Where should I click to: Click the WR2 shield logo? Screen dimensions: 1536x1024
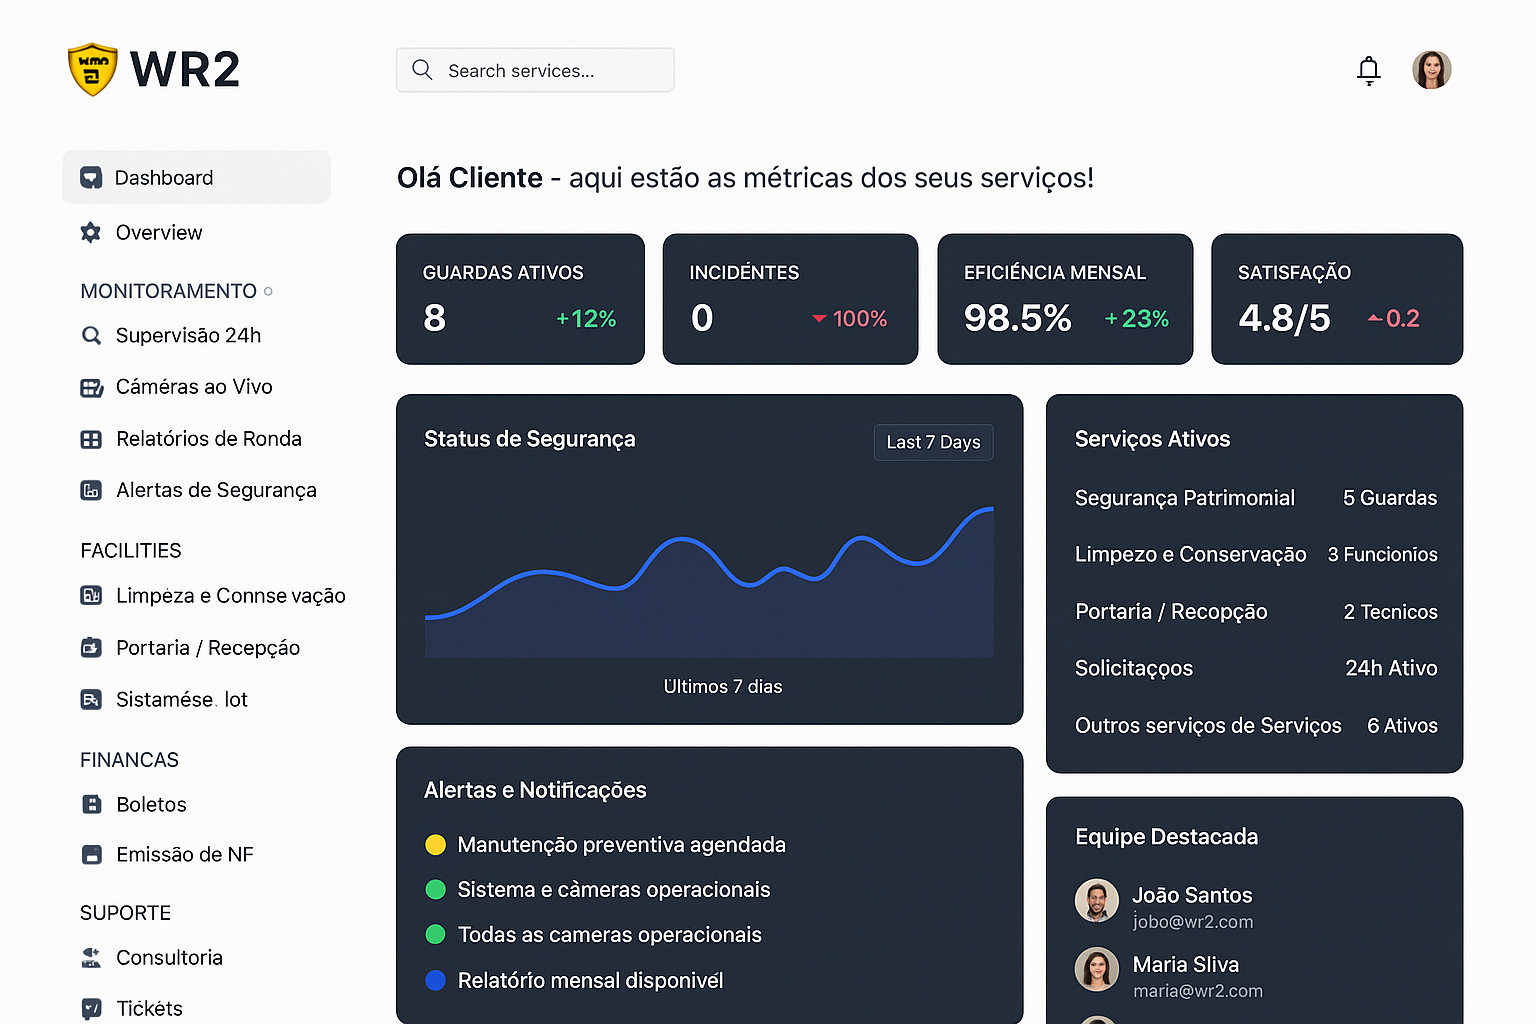pyautogui.click(x=93, y=69)
